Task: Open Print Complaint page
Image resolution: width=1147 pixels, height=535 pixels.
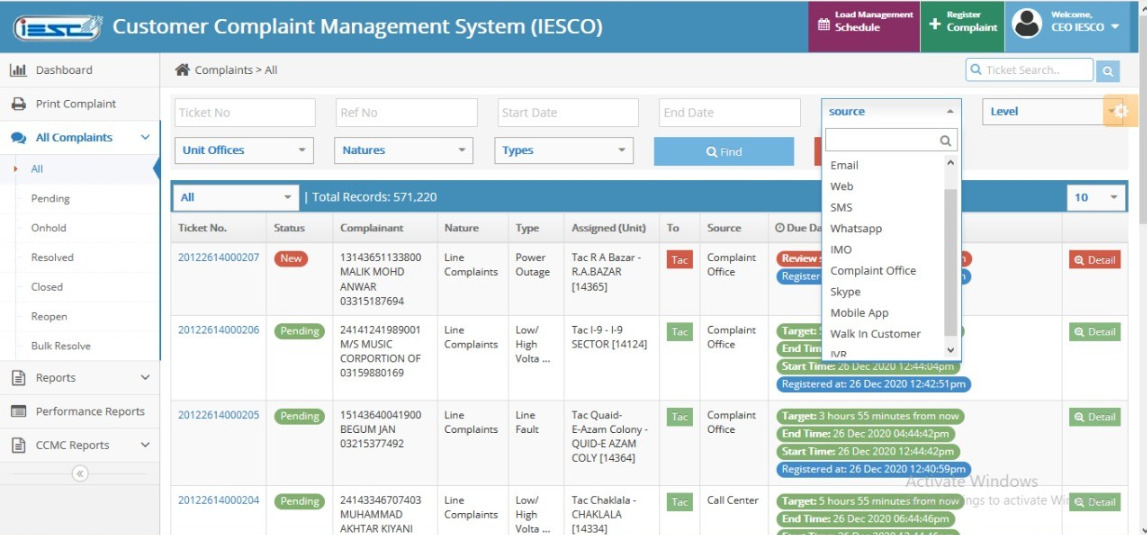Action: click(80, 104)
